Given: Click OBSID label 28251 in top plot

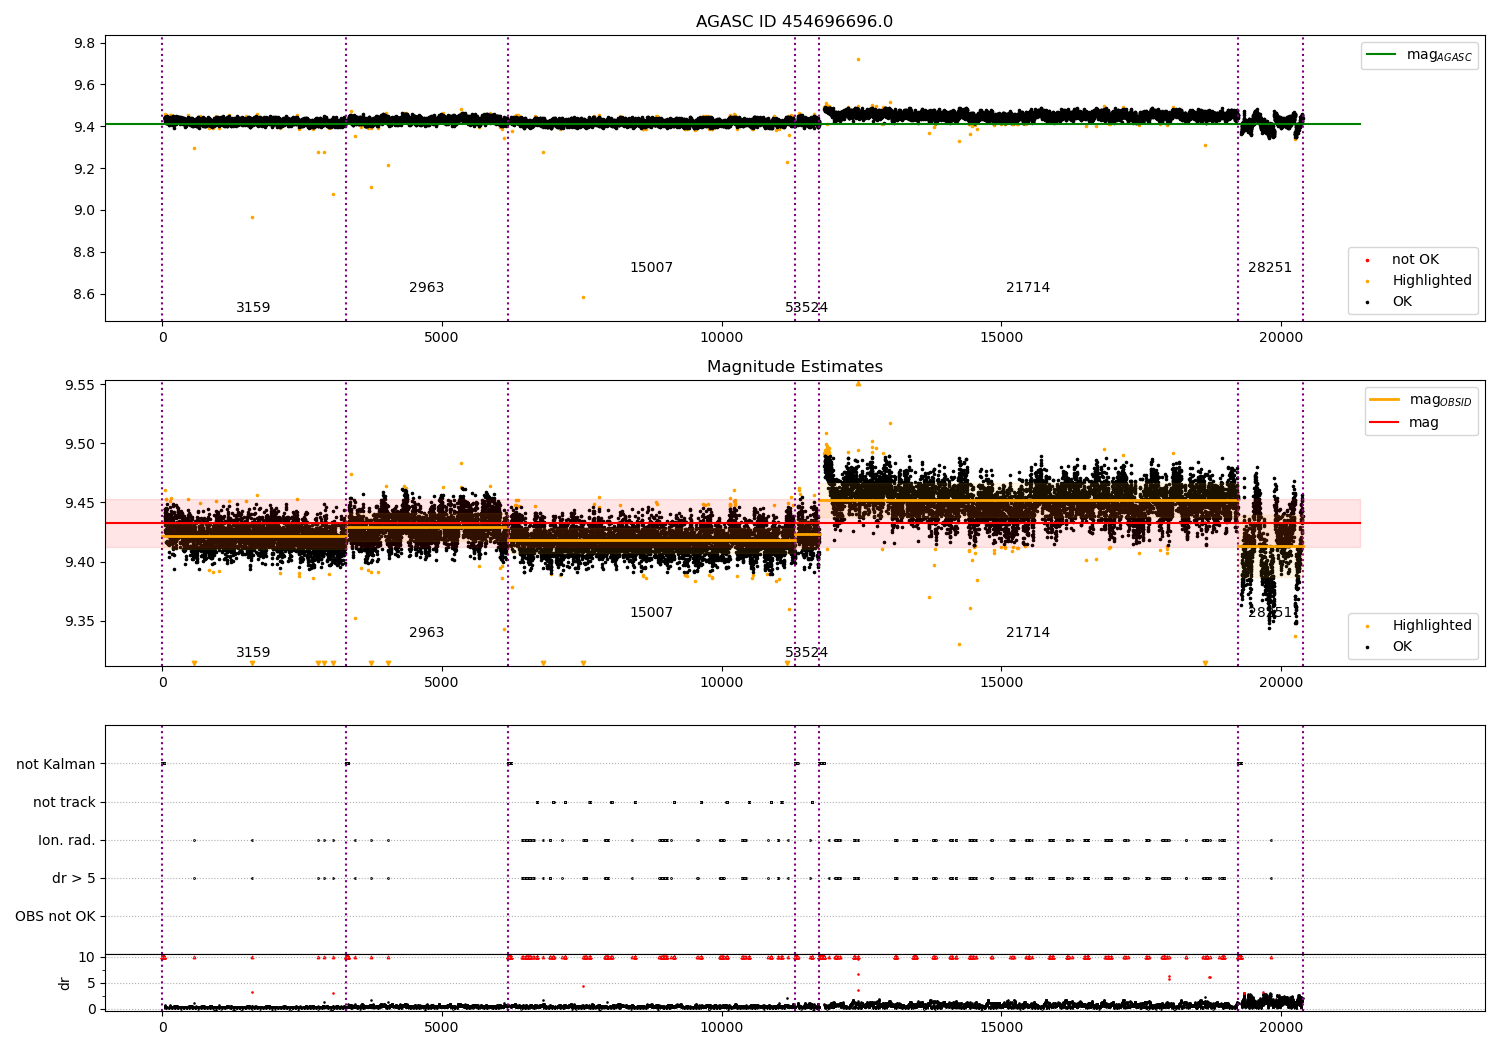Looking at the screenshot, I should [1270, 268].
